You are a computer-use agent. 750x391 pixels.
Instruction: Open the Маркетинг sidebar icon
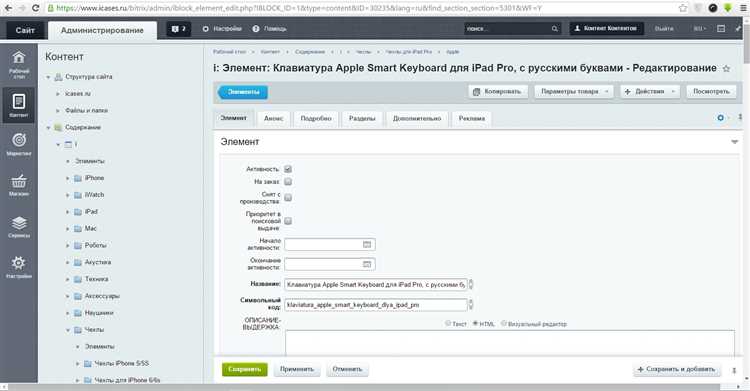(19, 145)
